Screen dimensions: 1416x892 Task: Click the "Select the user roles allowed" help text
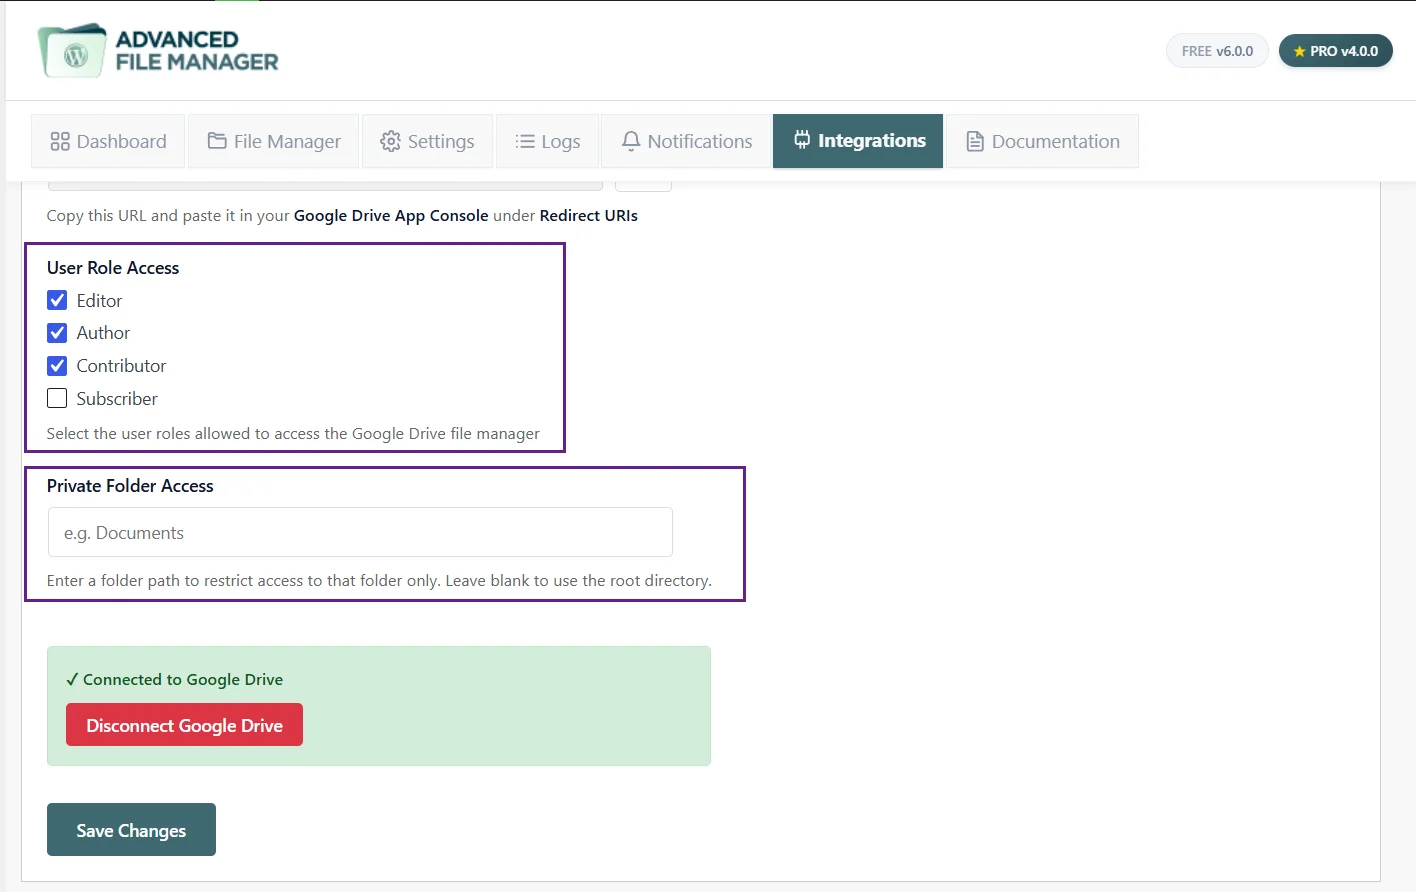coord(293,434)
